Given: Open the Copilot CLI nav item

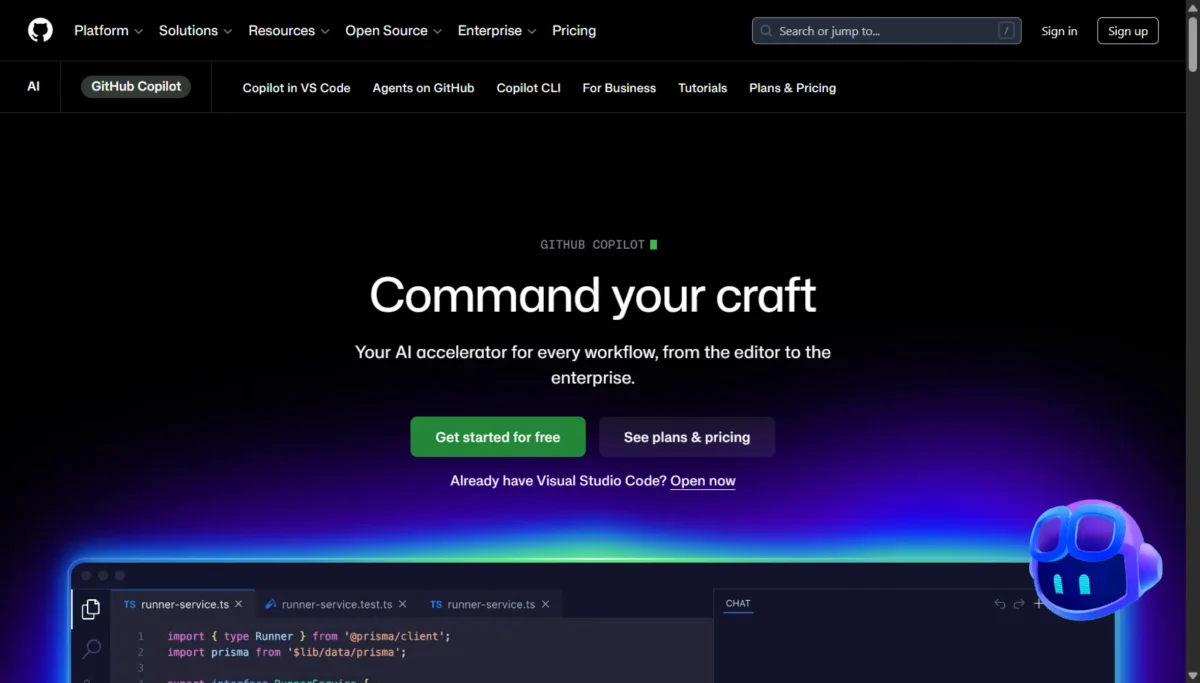Looking at the screenshot, I should coord(528,88).
